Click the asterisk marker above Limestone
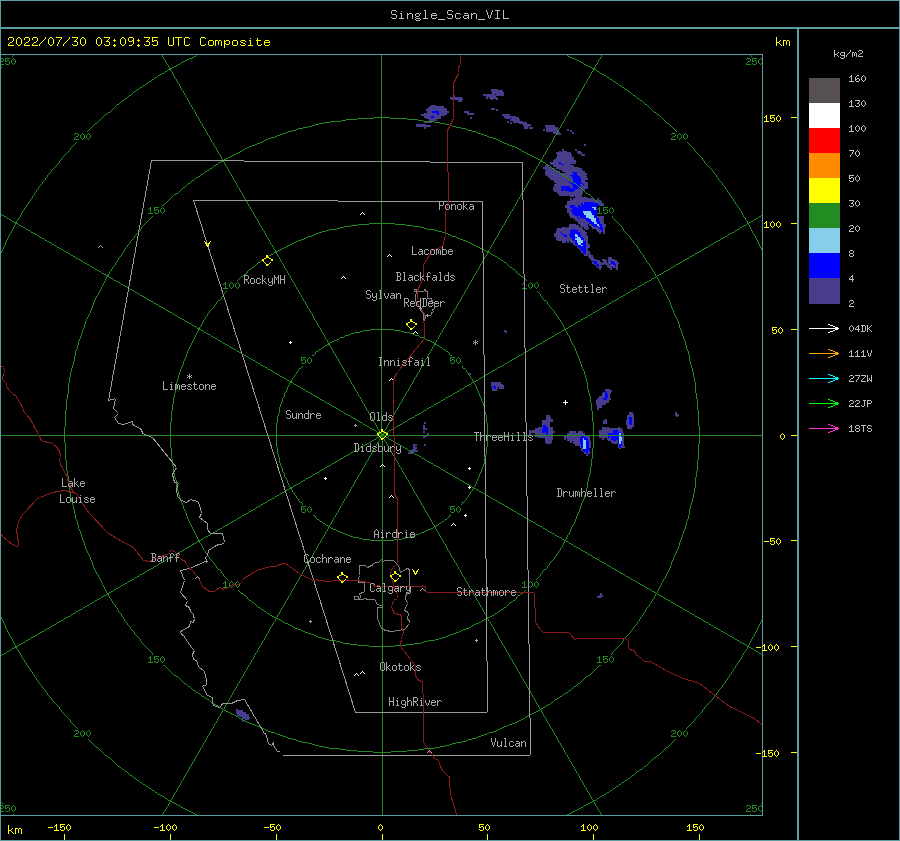Image resolution: width=900 pixels, height=841 pixels. point(189,377)
